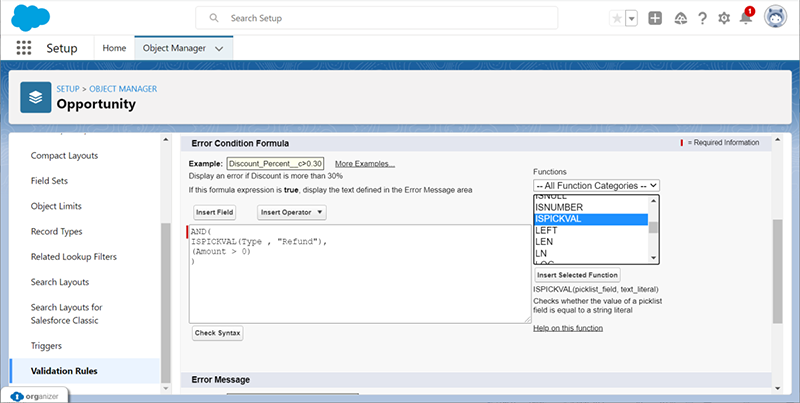Click the Insert Selected Function button
The height and width of the screenshot is (403, 800).
pos(577,275)
